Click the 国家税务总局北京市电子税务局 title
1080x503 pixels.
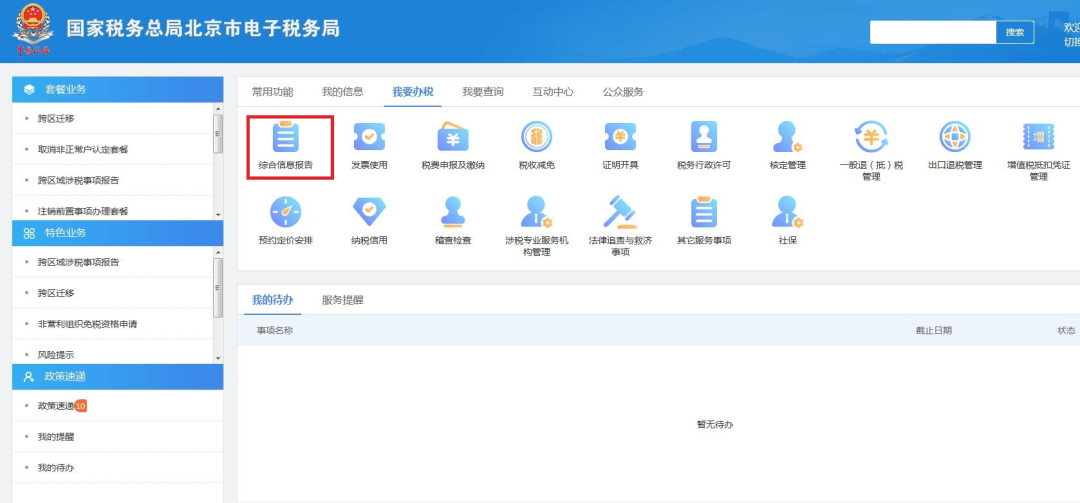pyautogui.click(x=203, y=29)
